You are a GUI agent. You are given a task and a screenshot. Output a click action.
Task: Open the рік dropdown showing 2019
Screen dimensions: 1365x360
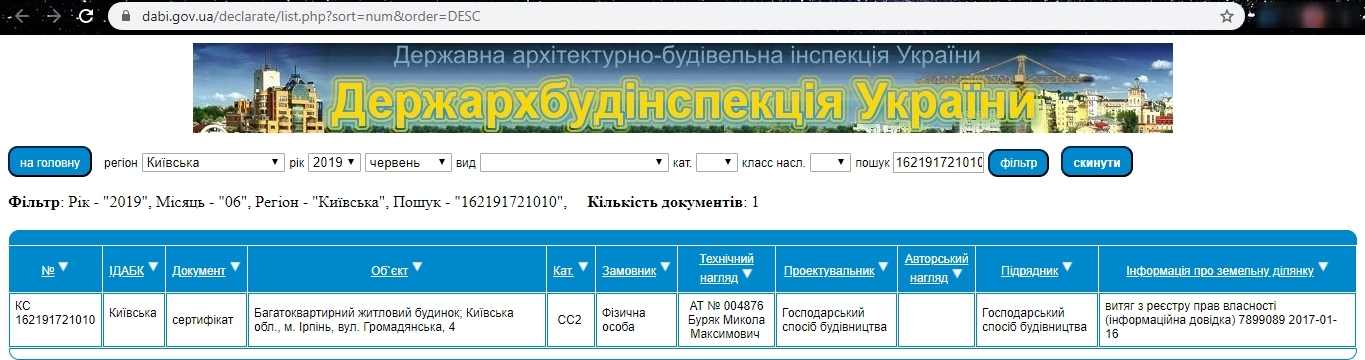coord(335,162)
